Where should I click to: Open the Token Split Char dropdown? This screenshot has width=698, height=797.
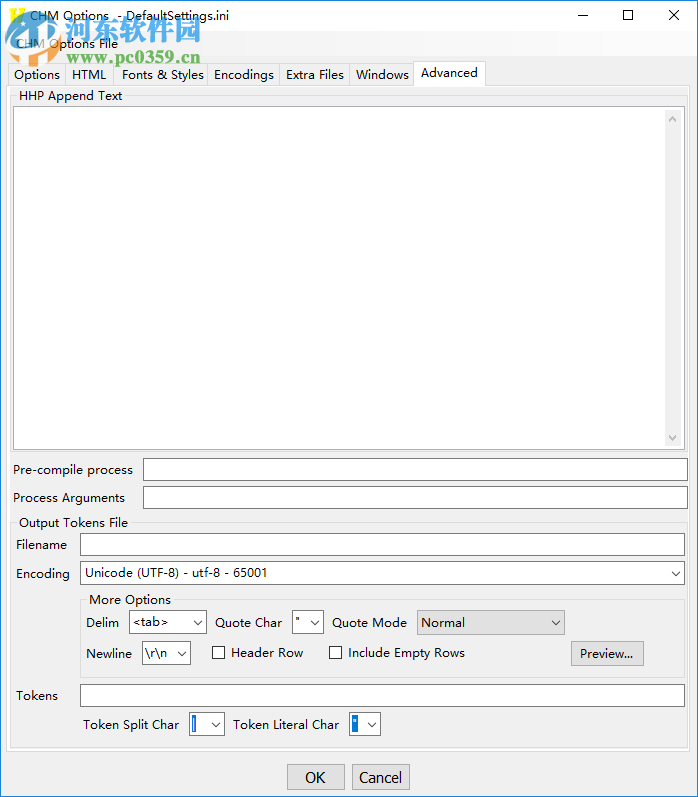point(216,724)
